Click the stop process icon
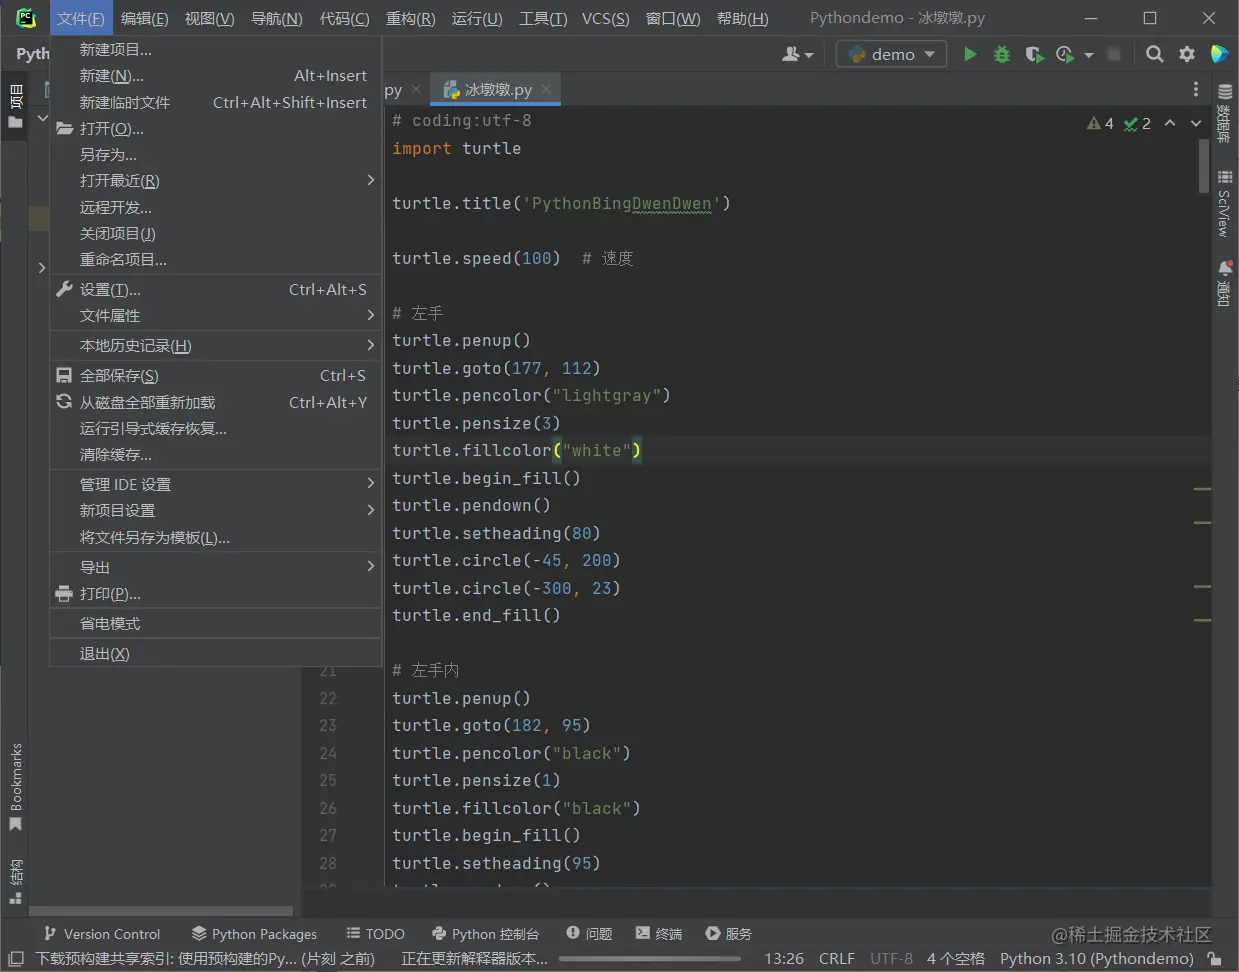Image resolution: width=1239 pixels, height=972 pixels. 1114,54
